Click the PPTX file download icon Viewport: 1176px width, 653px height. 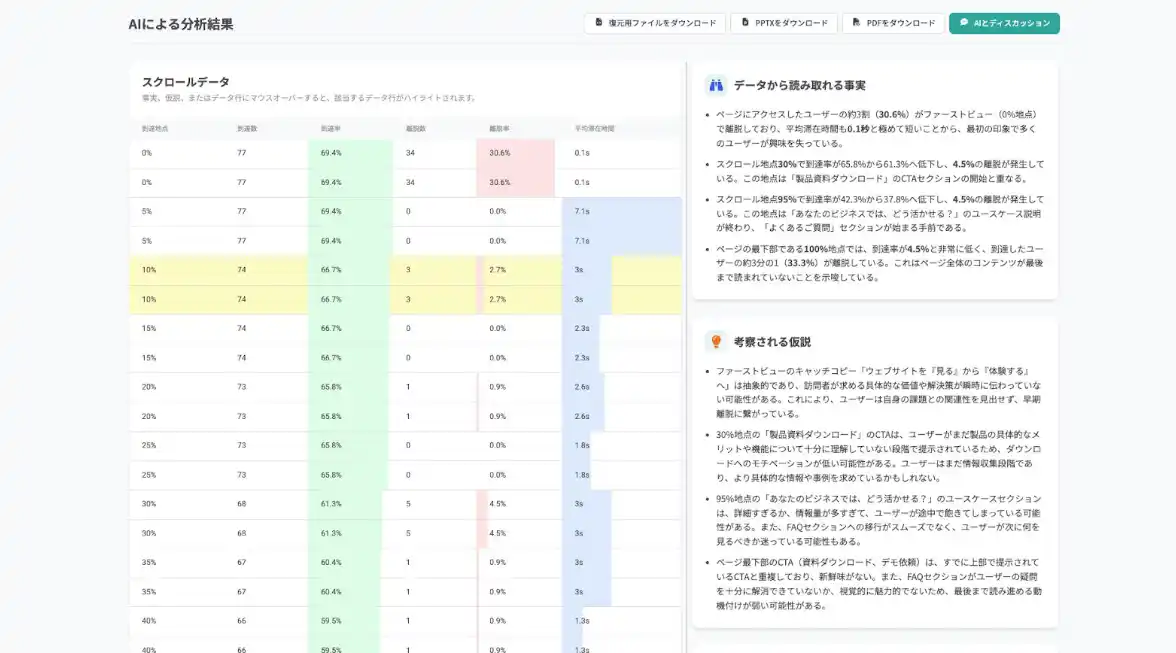point(745,22)
